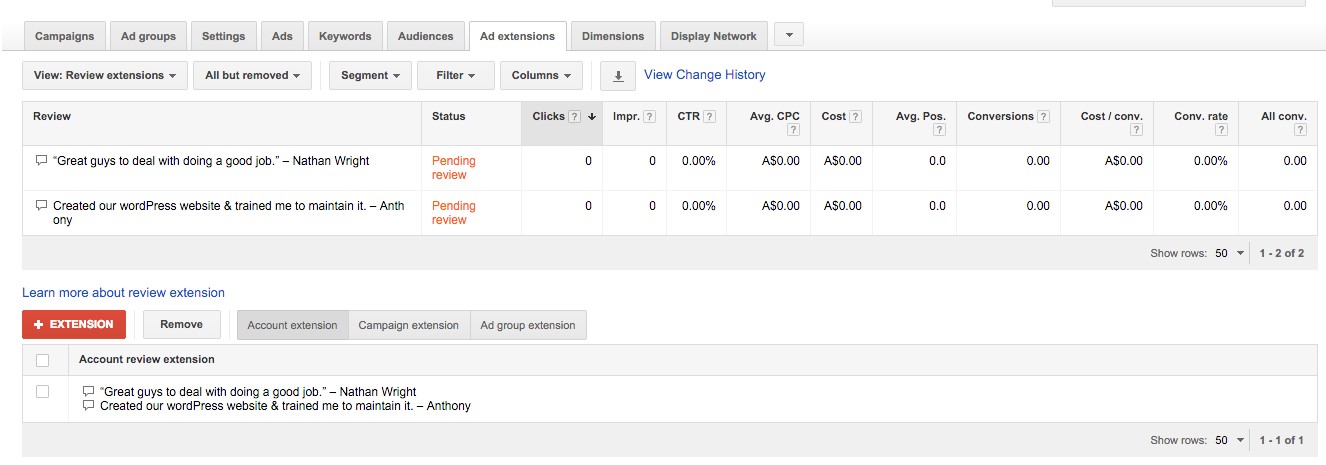This screenshot has width=1326, height=465.
Task: Click speech bubble icon in Account review extension list for Anthony
Action: point(89,405)
